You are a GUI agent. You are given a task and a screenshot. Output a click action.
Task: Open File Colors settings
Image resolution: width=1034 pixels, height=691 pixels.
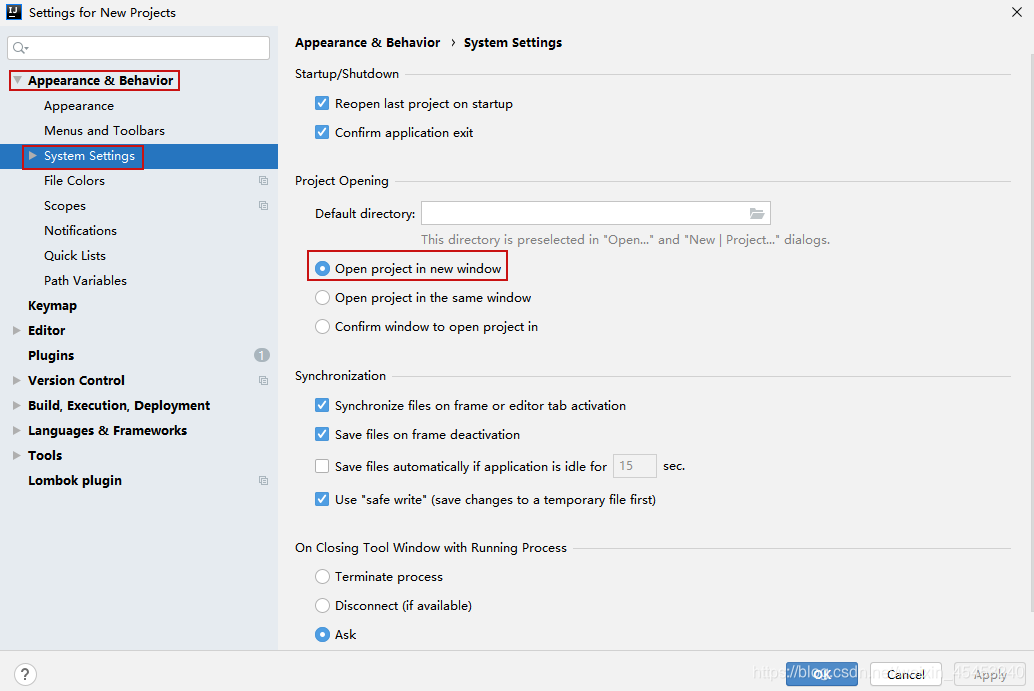pos(74,181)
